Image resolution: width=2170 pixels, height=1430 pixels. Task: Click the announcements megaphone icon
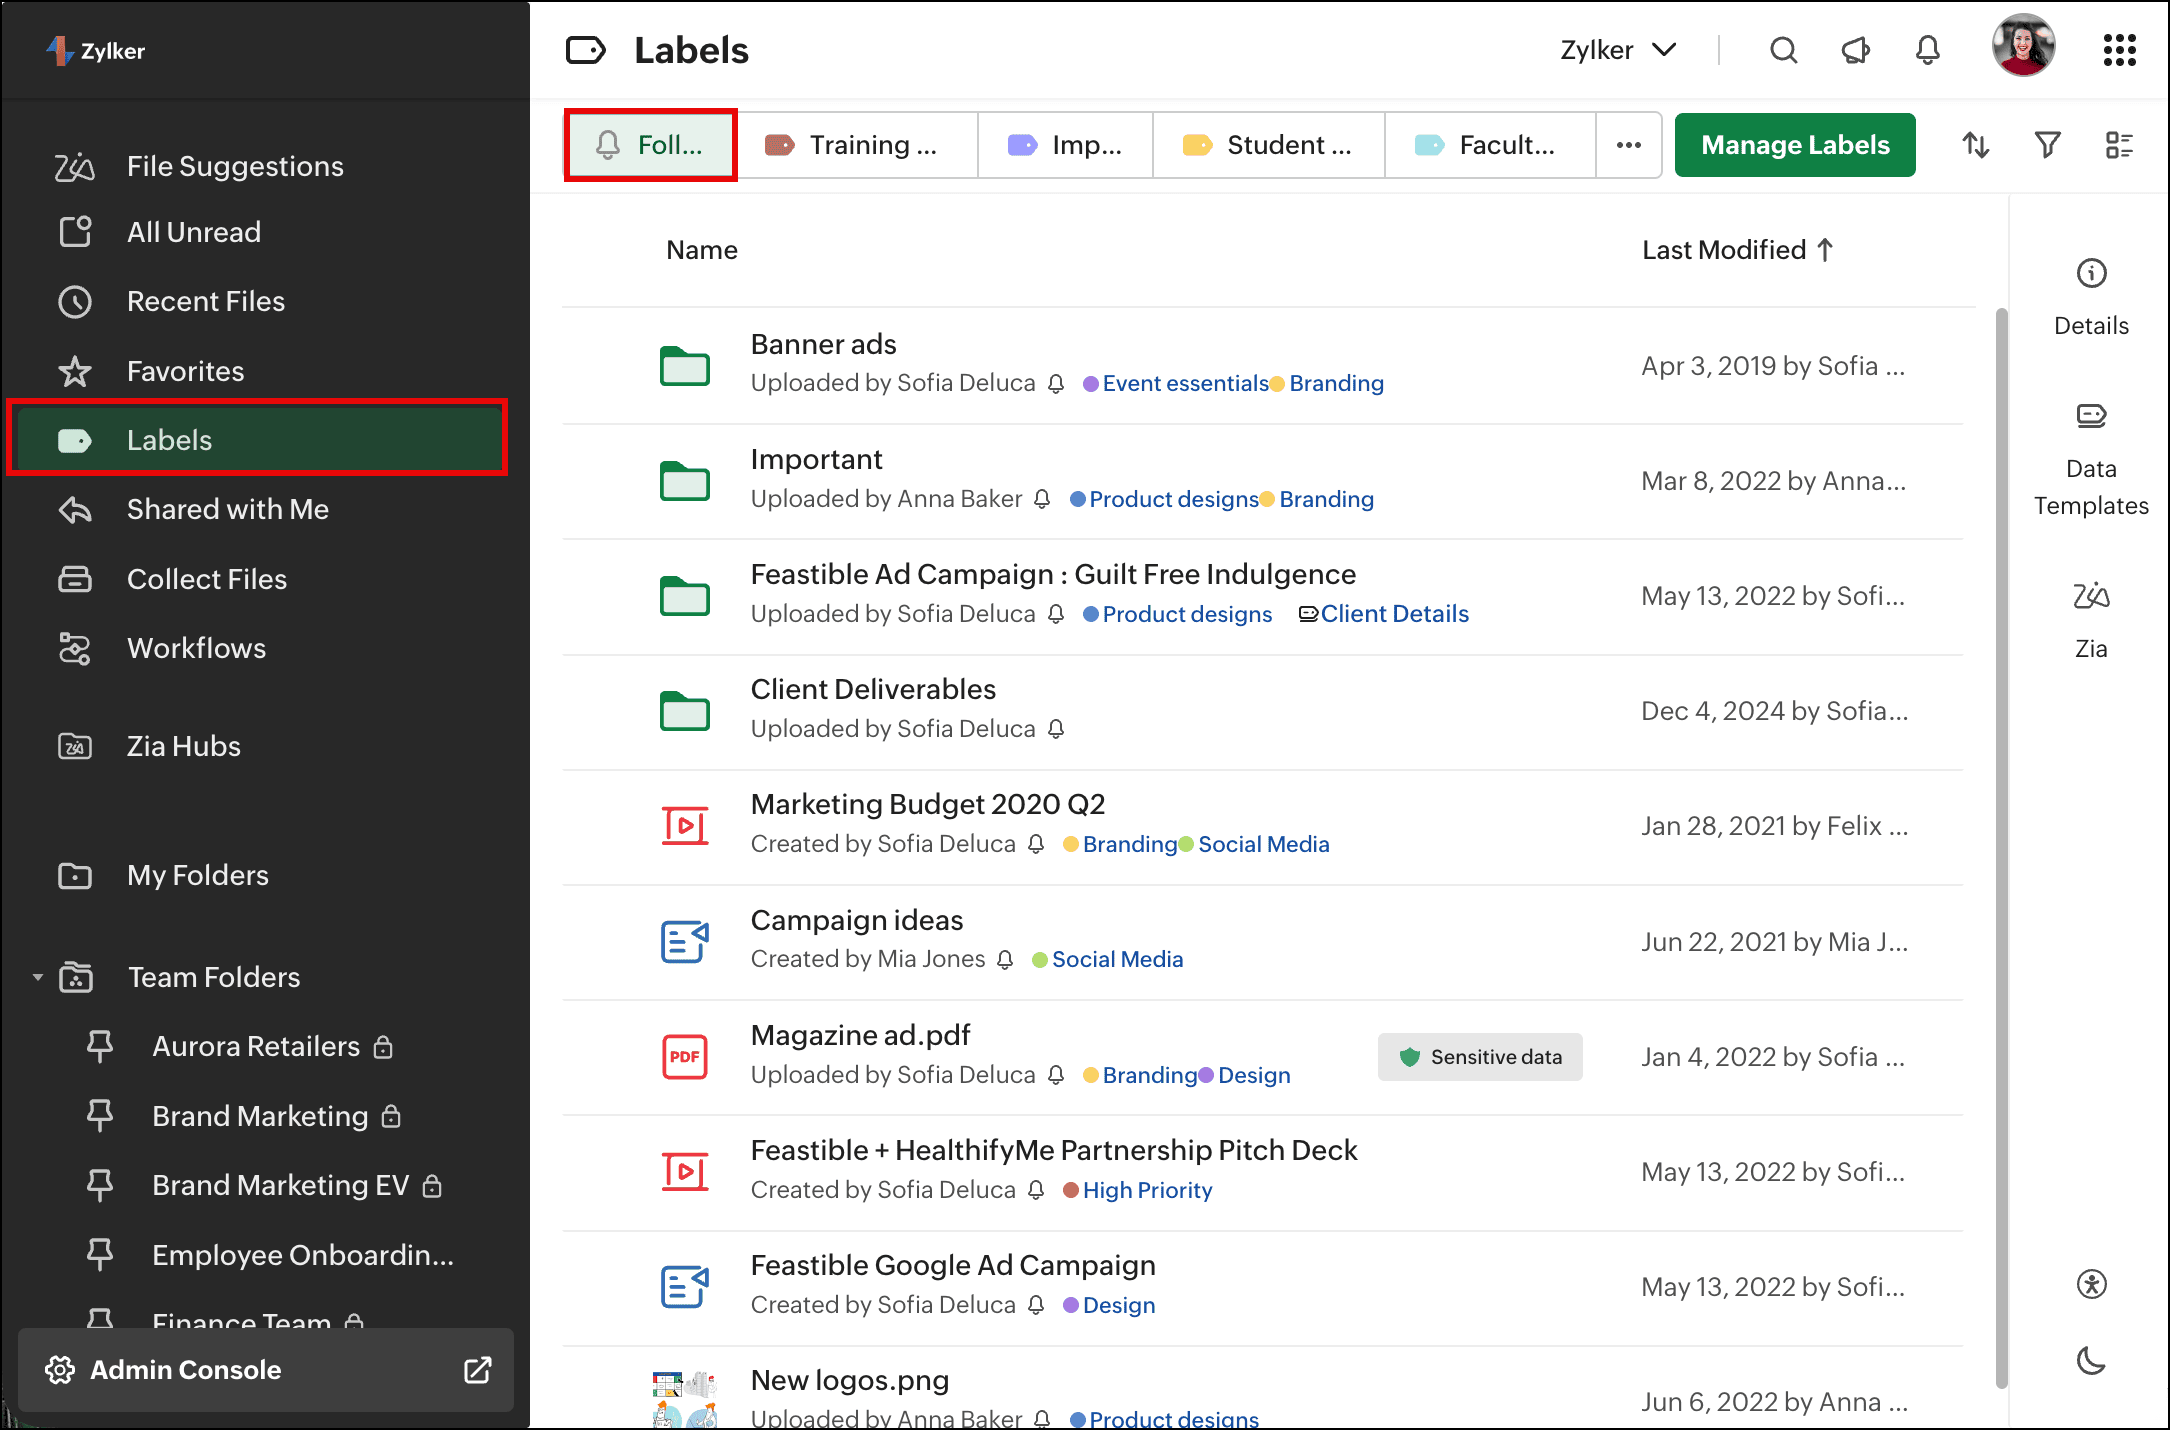point(1855,50)
